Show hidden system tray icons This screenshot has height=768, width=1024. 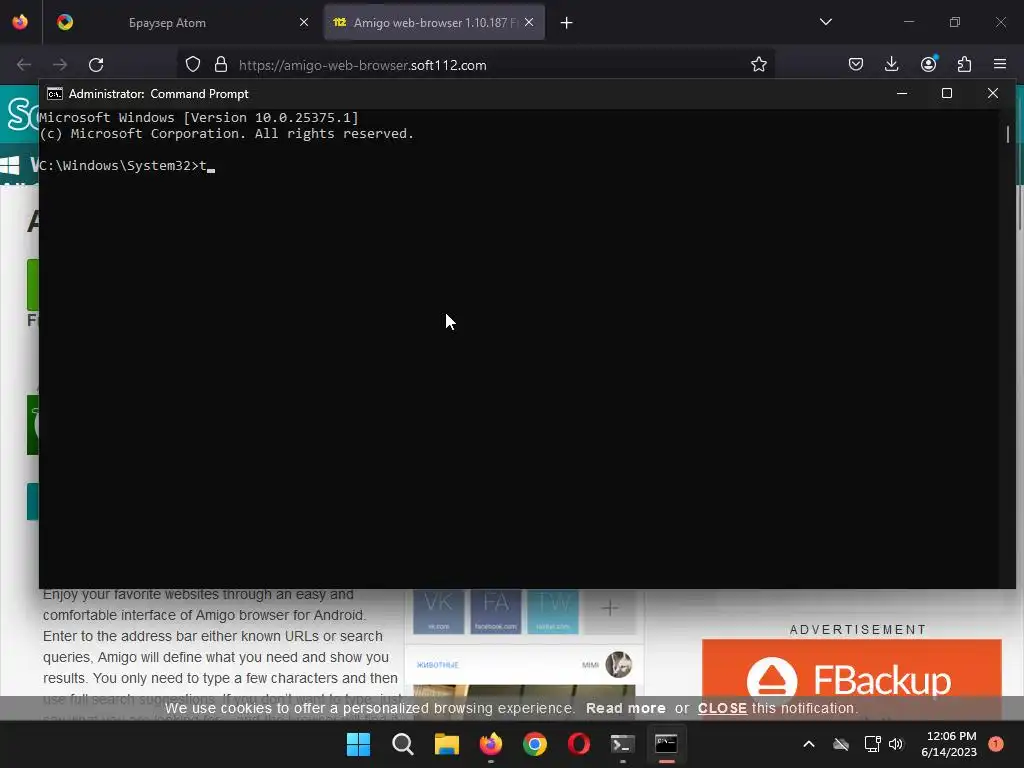coord(808,744)
